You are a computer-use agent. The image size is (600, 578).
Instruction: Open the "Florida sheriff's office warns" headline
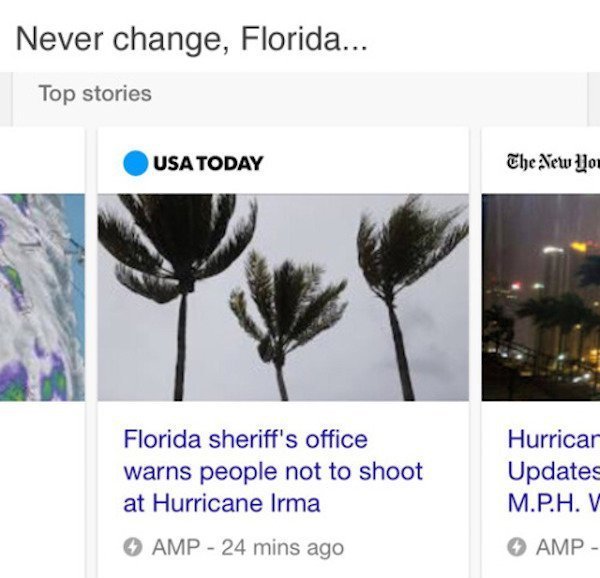pyautogui.click(x=272, y=470)
